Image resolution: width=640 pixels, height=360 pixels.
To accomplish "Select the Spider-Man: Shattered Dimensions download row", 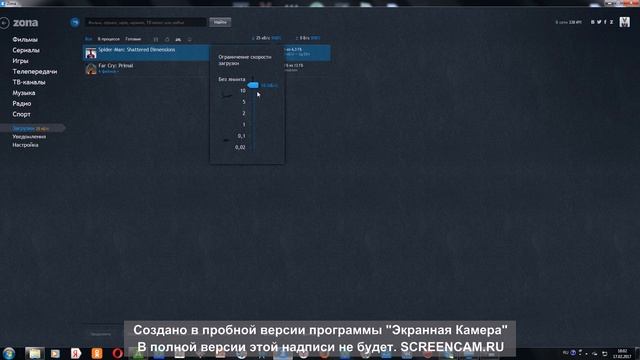I will click(207, 53).
